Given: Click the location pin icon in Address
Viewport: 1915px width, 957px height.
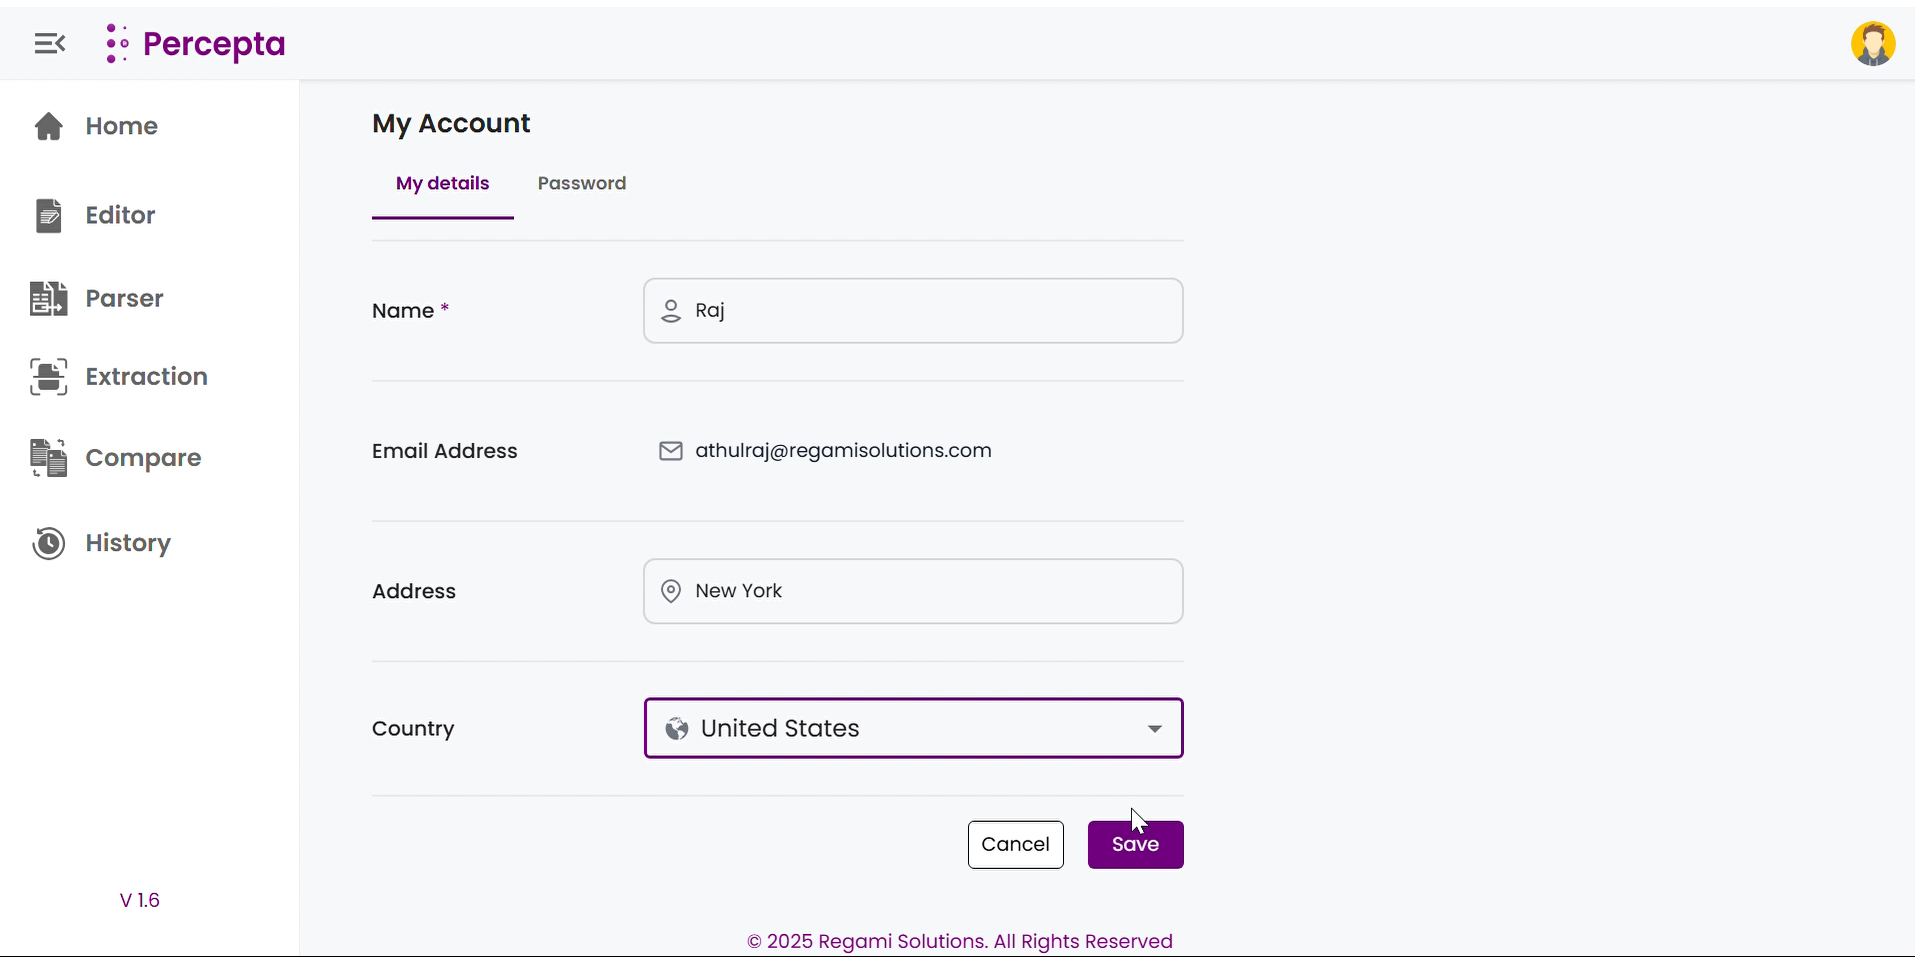Looking at the screenshot, I should pos(671,591).
